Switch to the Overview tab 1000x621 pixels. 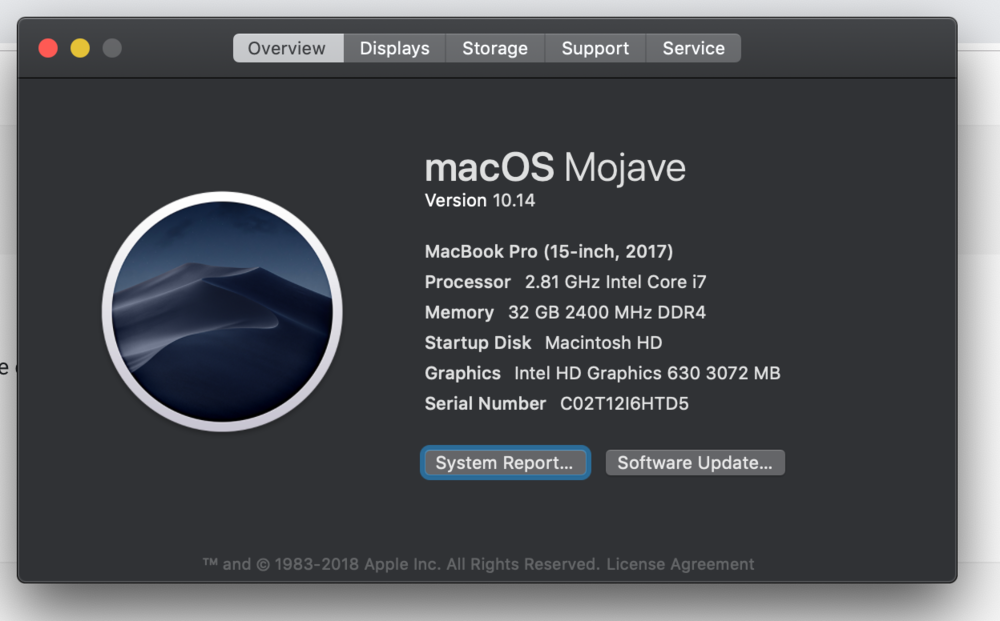(x=287, y=48)
